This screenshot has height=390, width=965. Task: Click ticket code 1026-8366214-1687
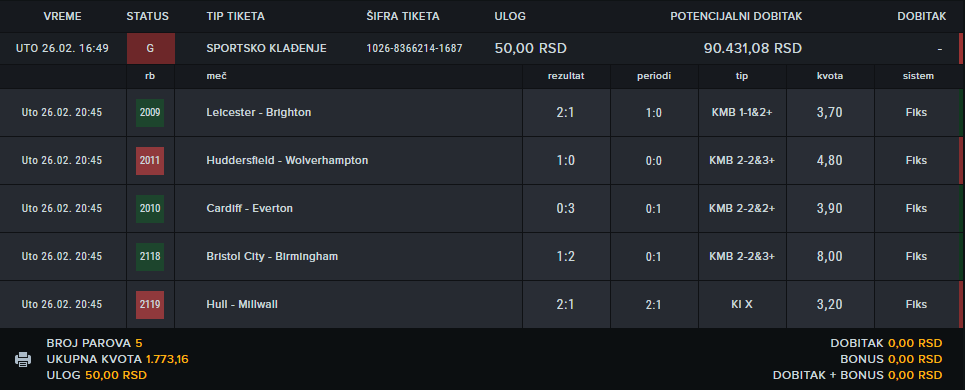414,49
